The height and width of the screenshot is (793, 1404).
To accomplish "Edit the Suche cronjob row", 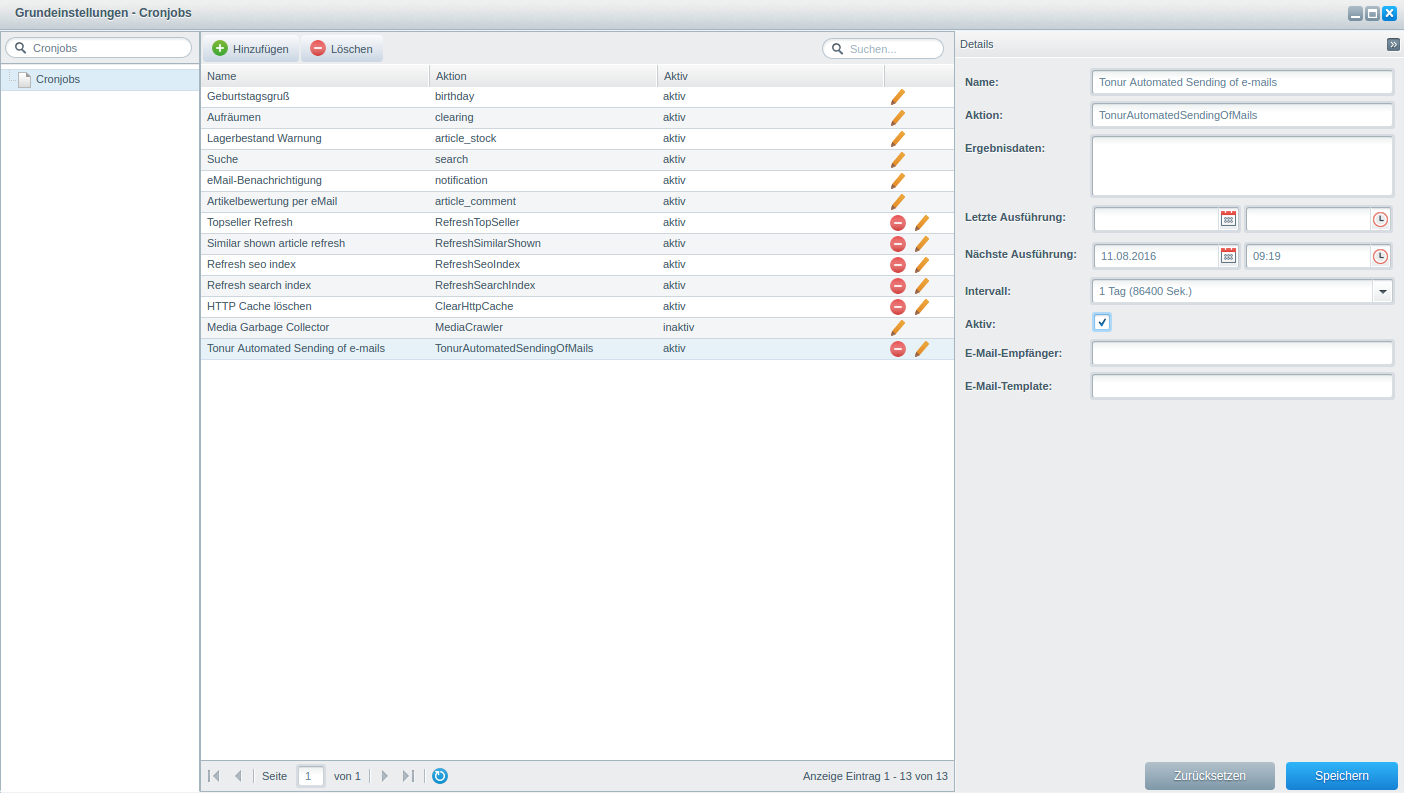I will 898,160.
